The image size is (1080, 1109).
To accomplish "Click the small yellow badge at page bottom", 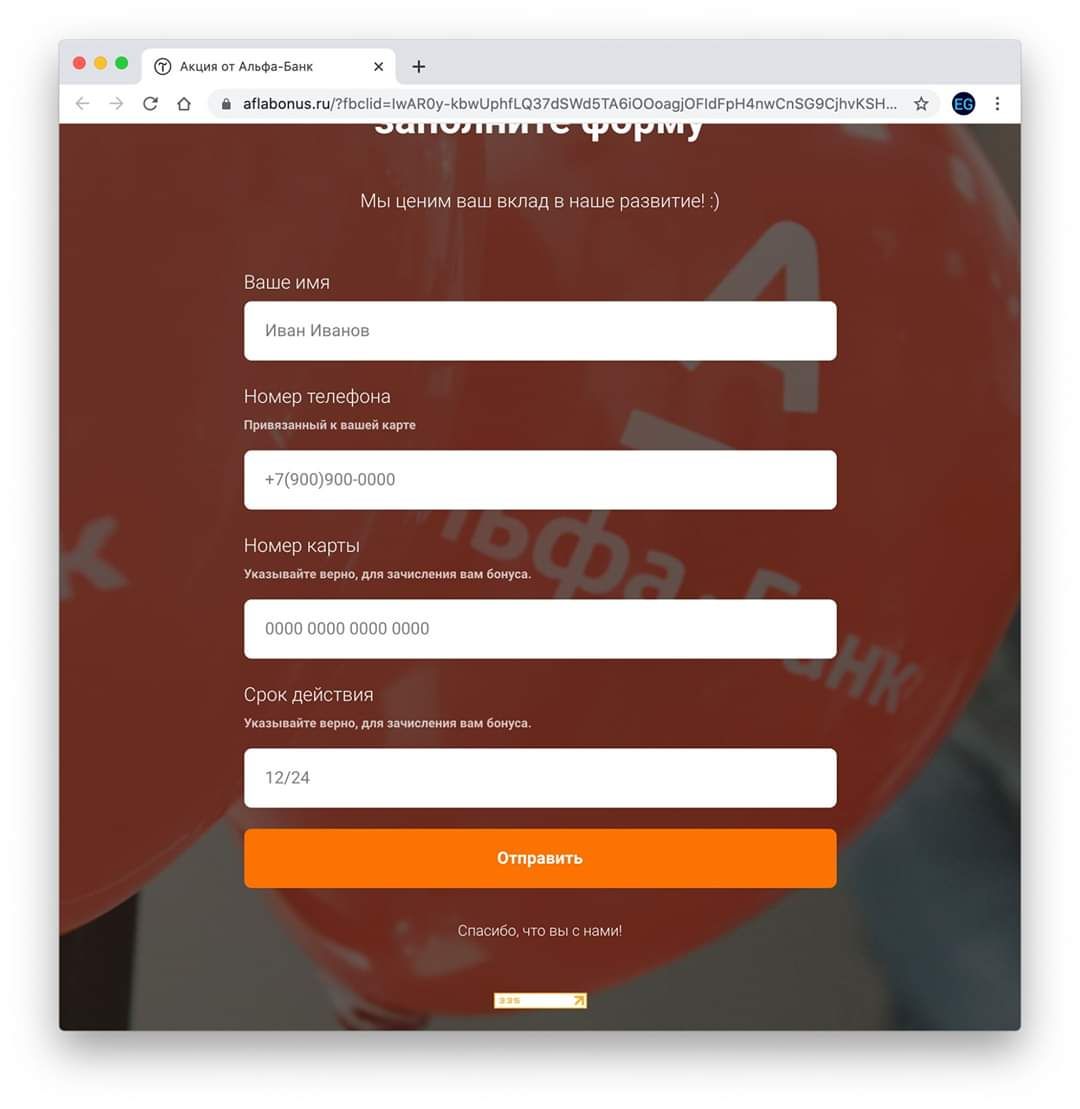I will pyautogui.click(x=540, y=1000).
